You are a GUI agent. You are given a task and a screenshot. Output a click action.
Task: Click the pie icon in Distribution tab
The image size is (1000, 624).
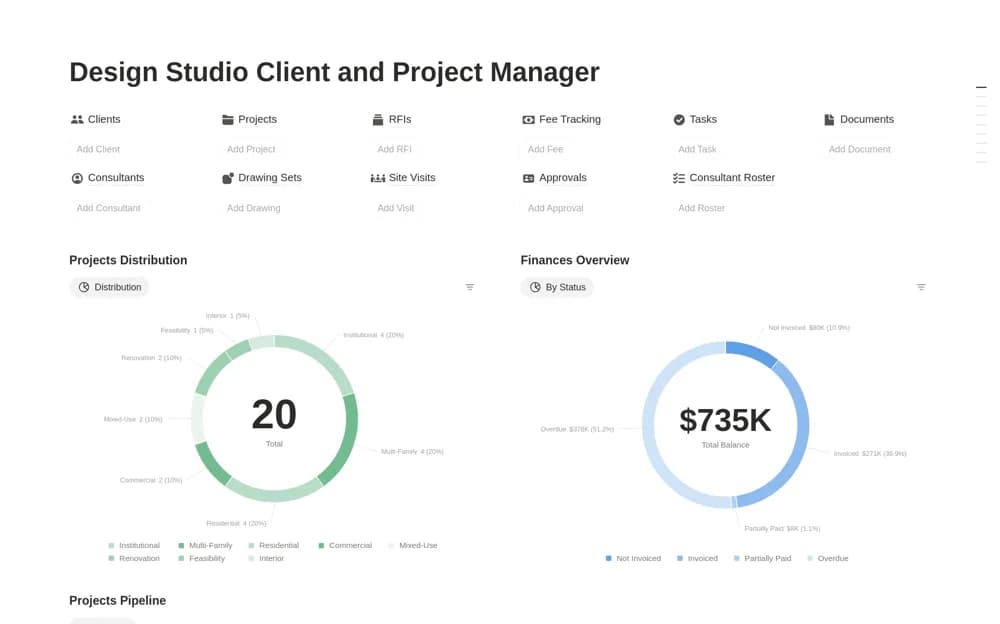click(84, 287)
